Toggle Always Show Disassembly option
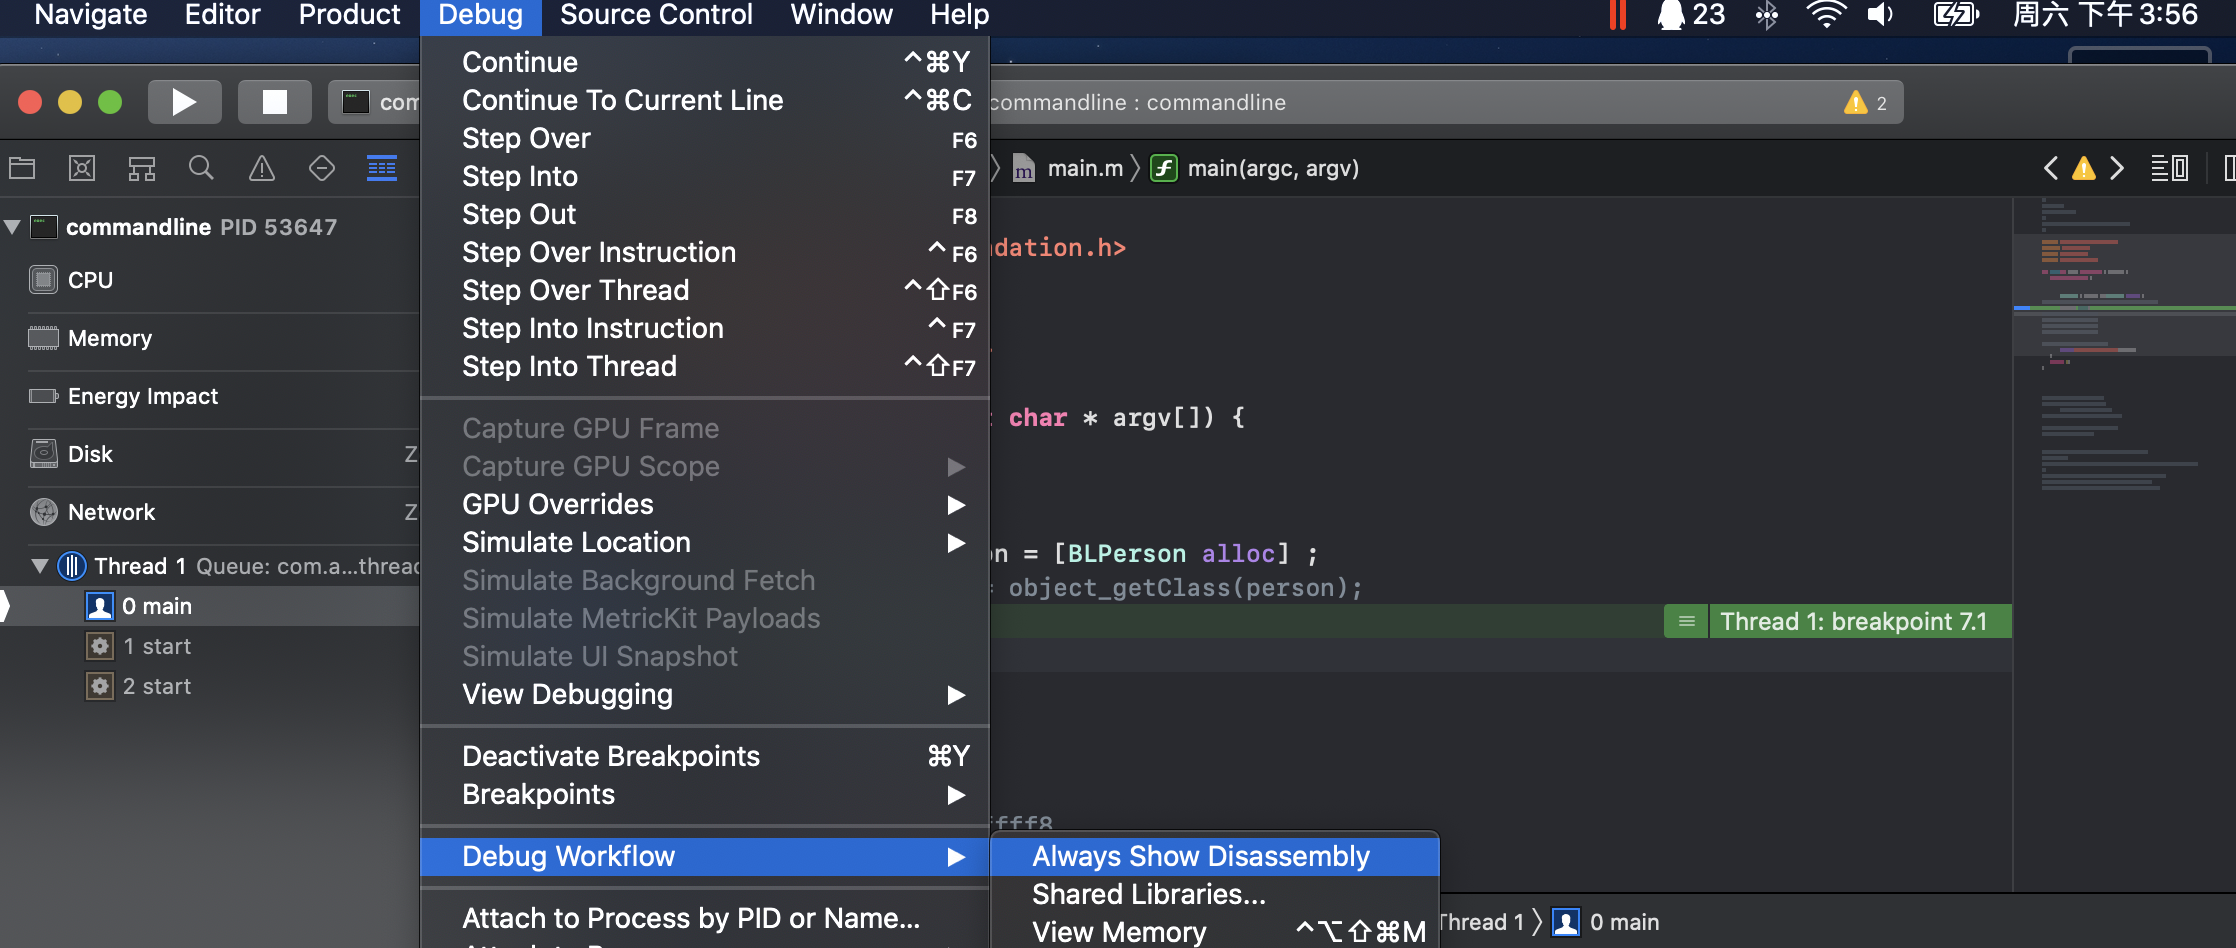 click(x=1200, y=856)
